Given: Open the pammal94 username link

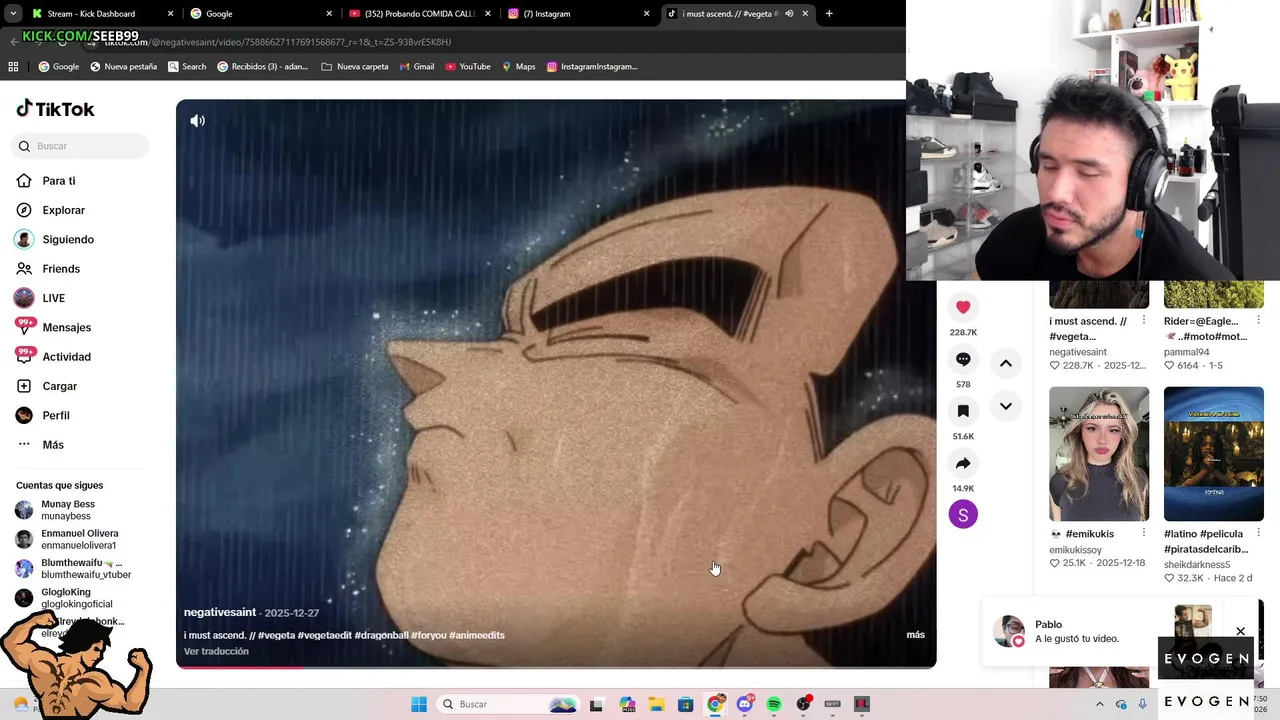Looking at the screenshot, I should [x=1186, y=352].
